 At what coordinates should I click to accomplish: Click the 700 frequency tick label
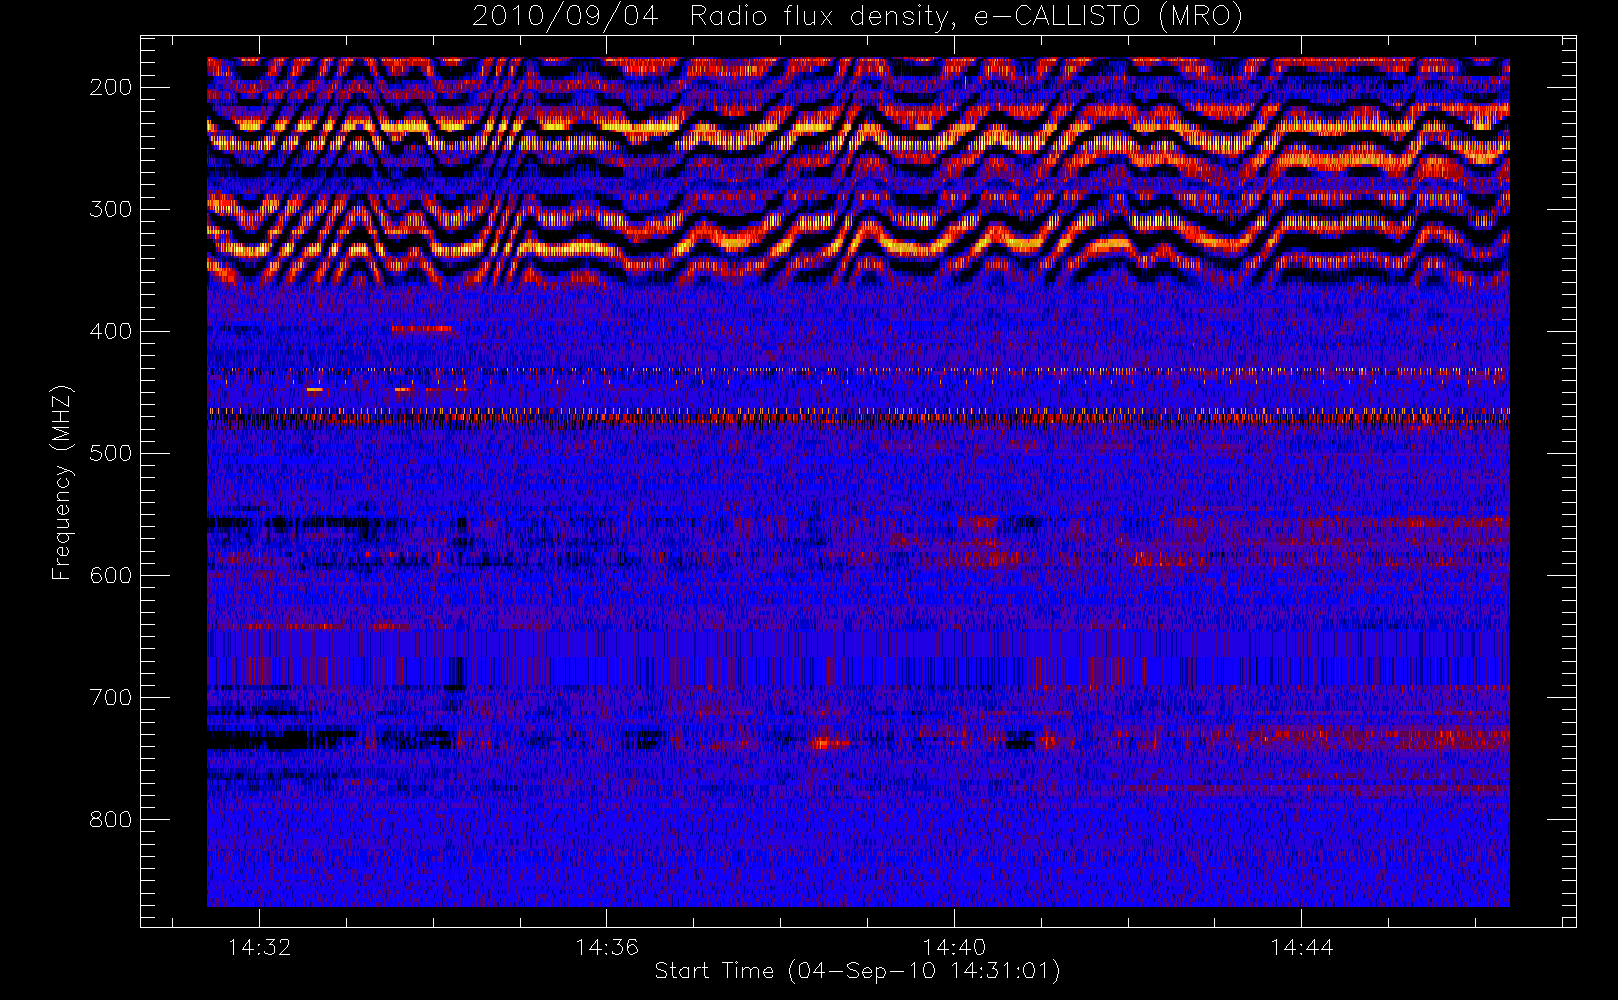click(x=110, y=697)
